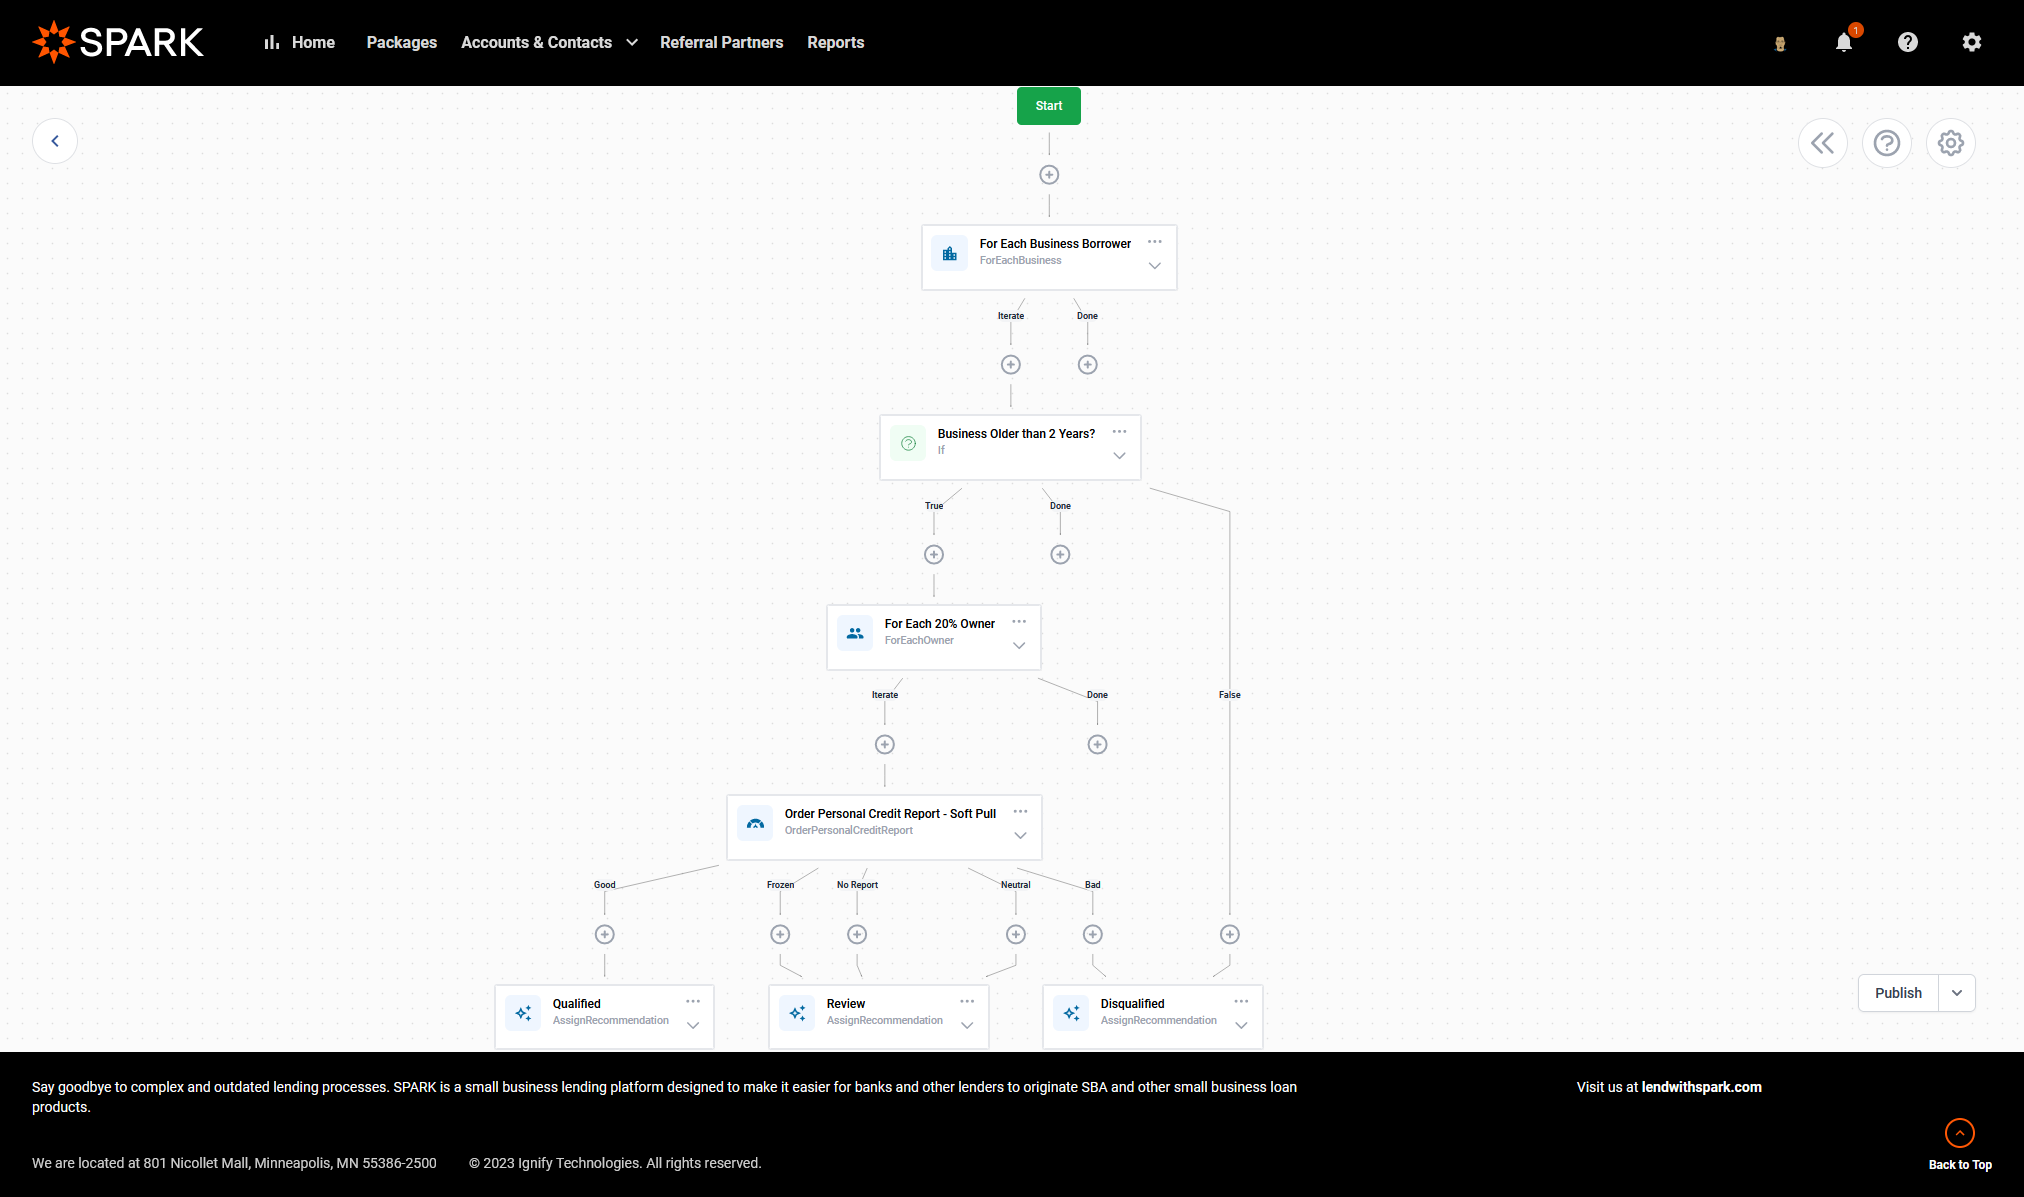Click the collapse double-chevron canvas button
Screen dimensions: 2024x1197
coord(1823,143)
